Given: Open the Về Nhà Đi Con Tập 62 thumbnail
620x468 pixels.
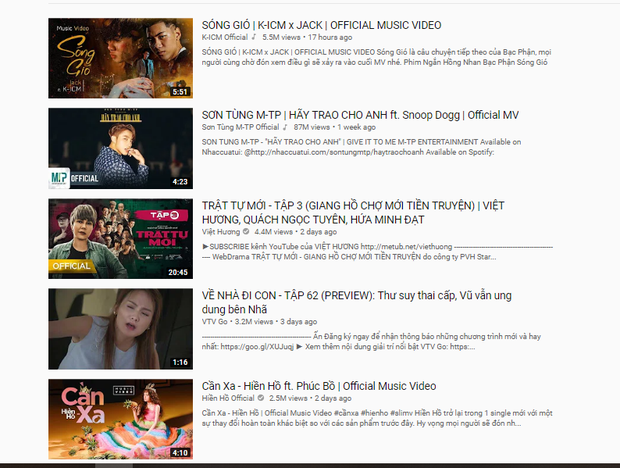Looking at the screenshot, I should [121, 329].
